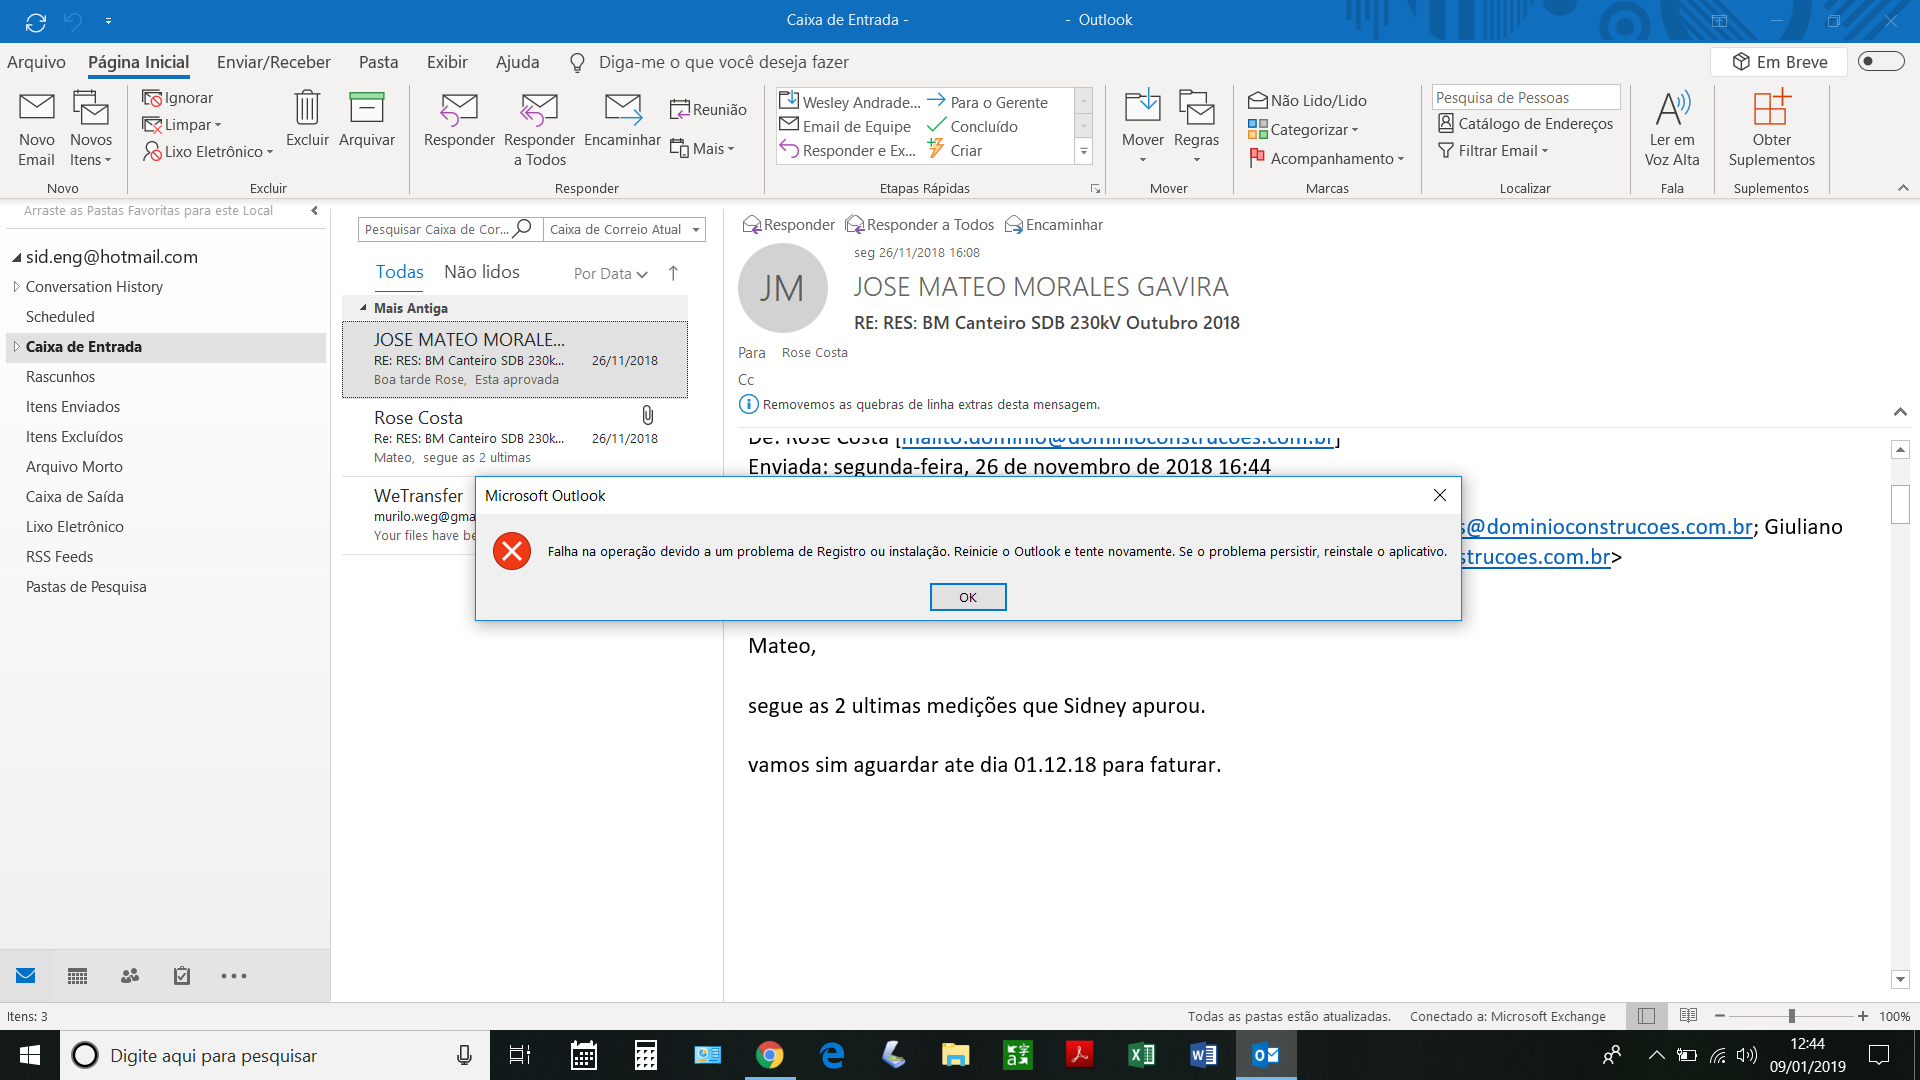Click the Responder ribbon icon
The width and height of the screenshot is (1920, 1080).
click(x=459, y=108)
